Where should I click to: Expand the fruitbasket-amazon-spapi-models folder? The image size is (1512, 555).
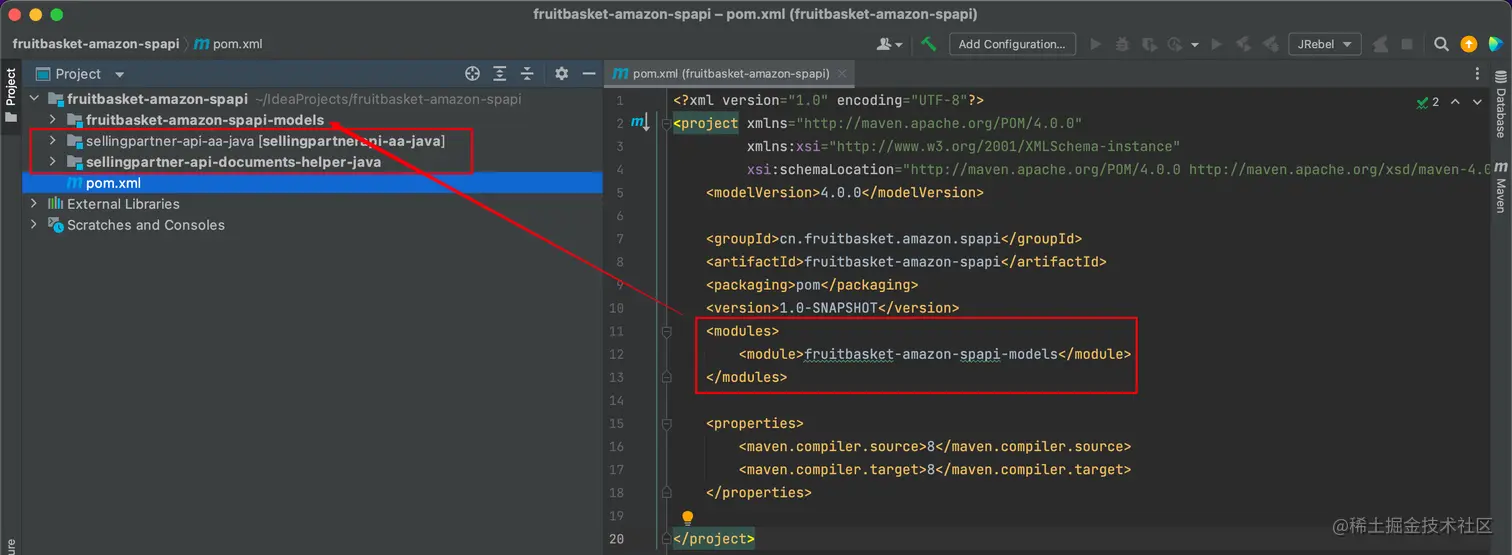coord(53,120)
